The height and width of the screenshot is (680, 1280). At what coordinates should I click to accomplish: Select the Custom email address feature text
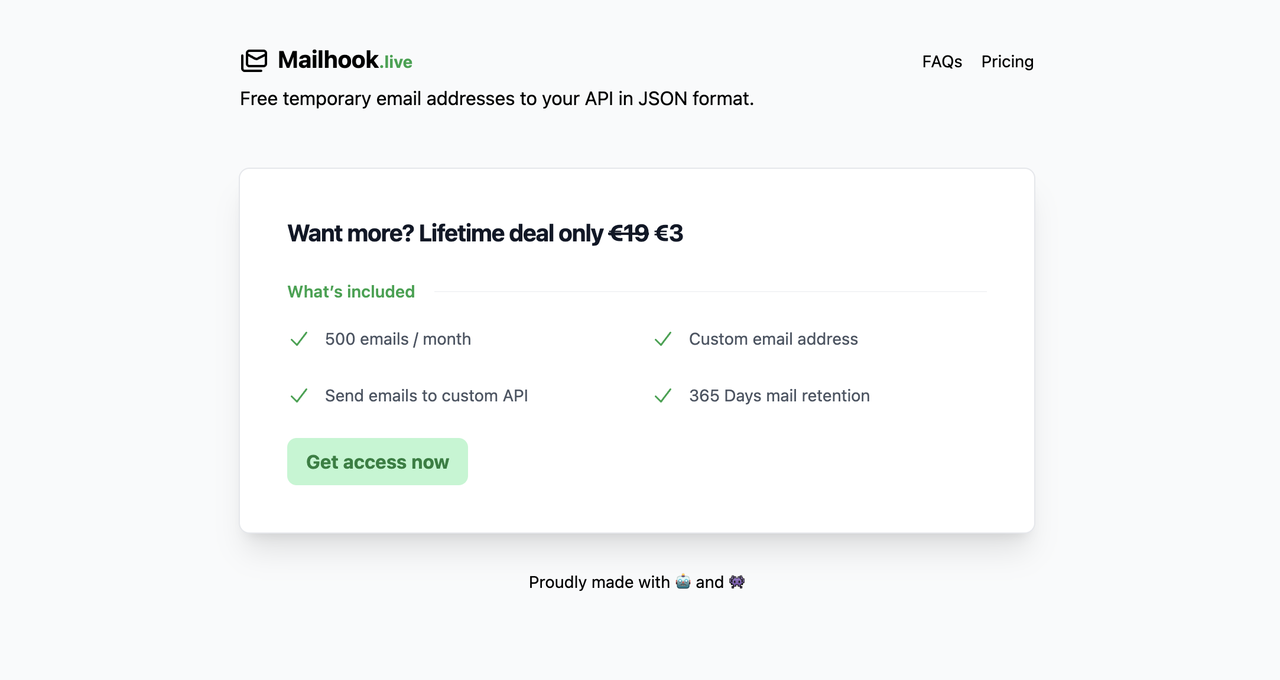click(x=772, y=339)
